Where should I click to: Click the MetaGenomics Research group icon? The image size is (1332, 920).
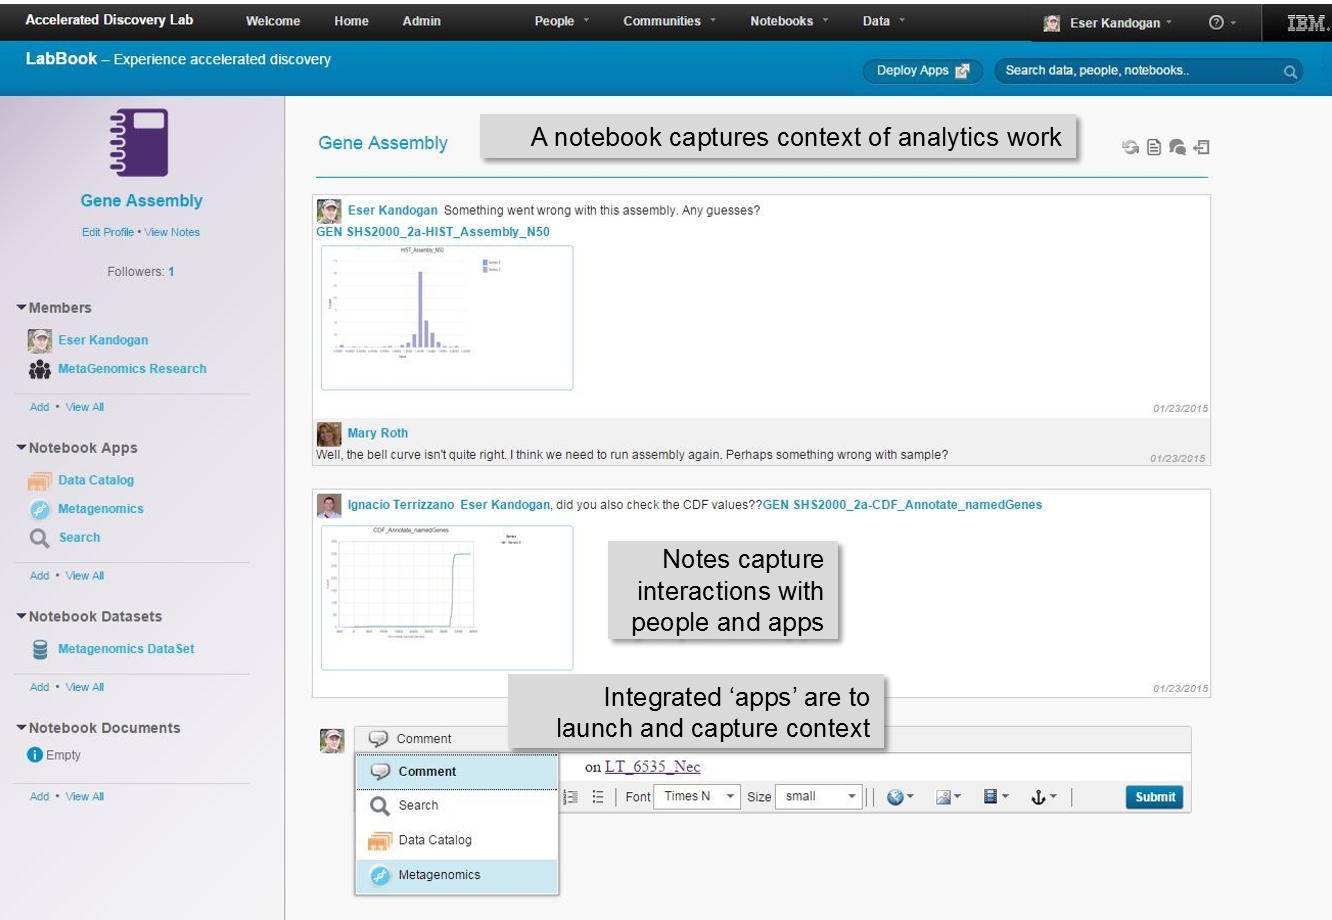click(x=40, y=369)
